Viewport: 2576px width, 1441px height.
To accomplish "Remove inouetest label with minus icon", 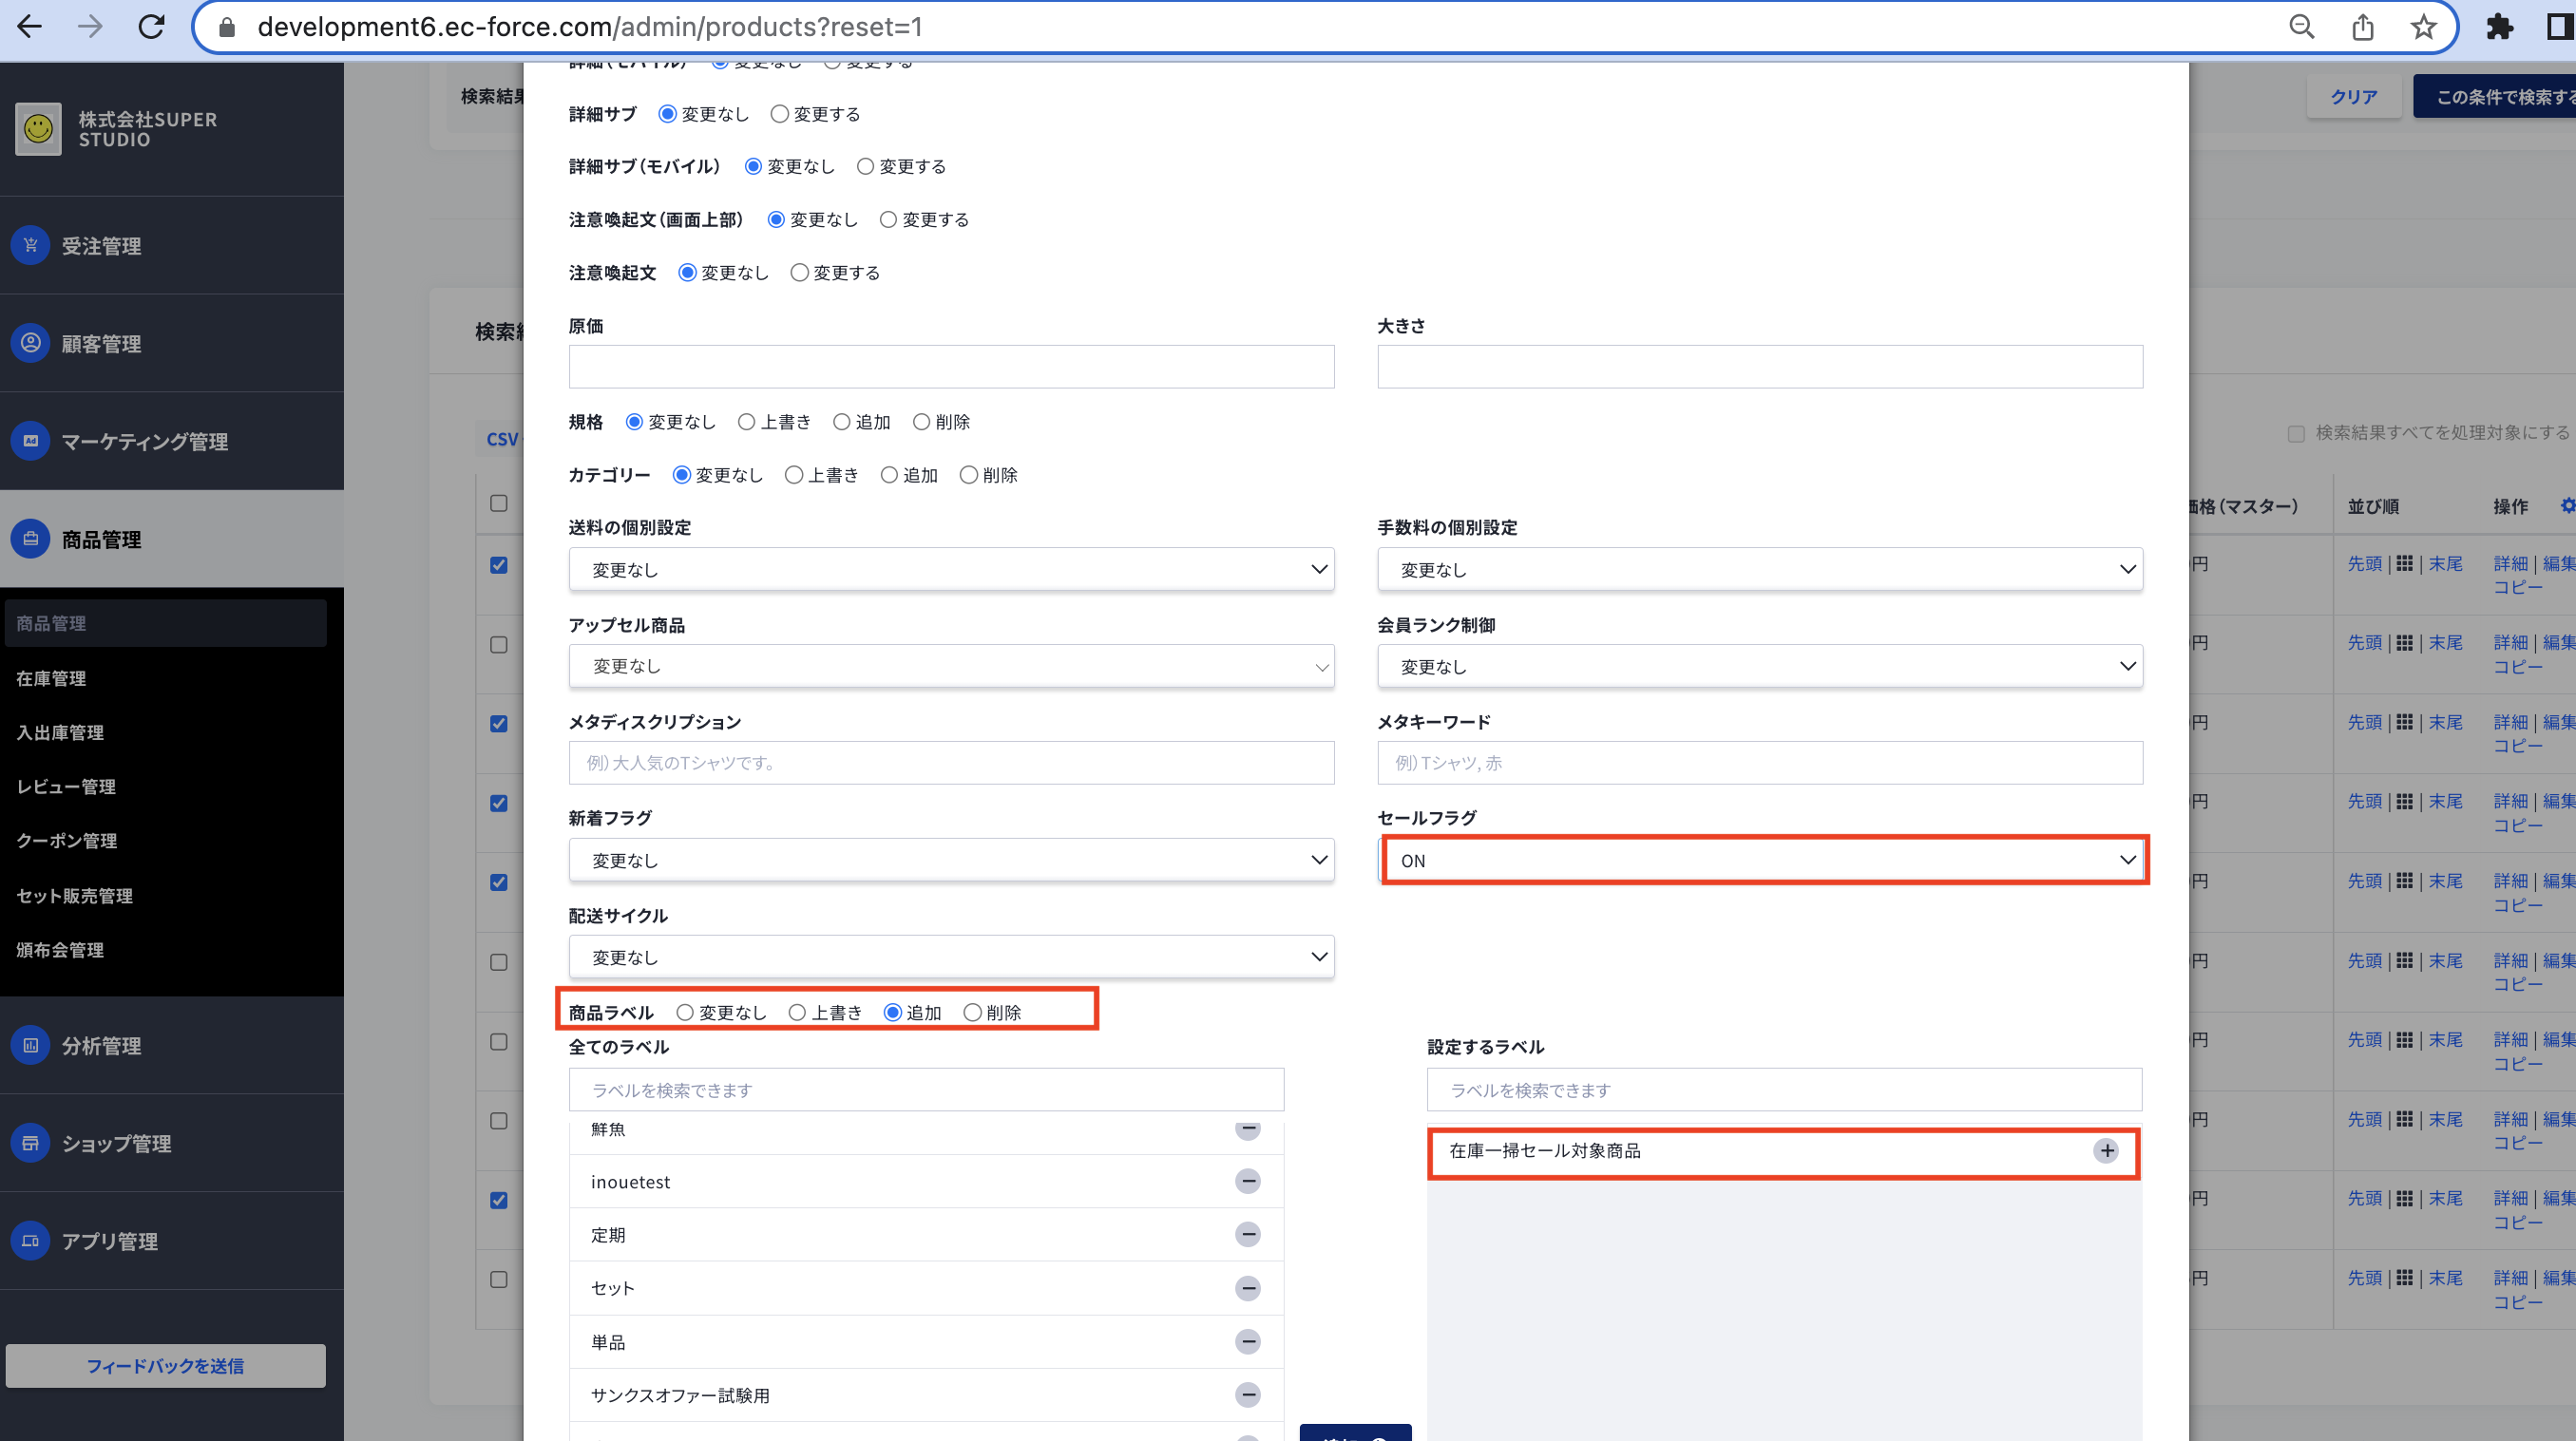I will [x=1247, y=1181].
